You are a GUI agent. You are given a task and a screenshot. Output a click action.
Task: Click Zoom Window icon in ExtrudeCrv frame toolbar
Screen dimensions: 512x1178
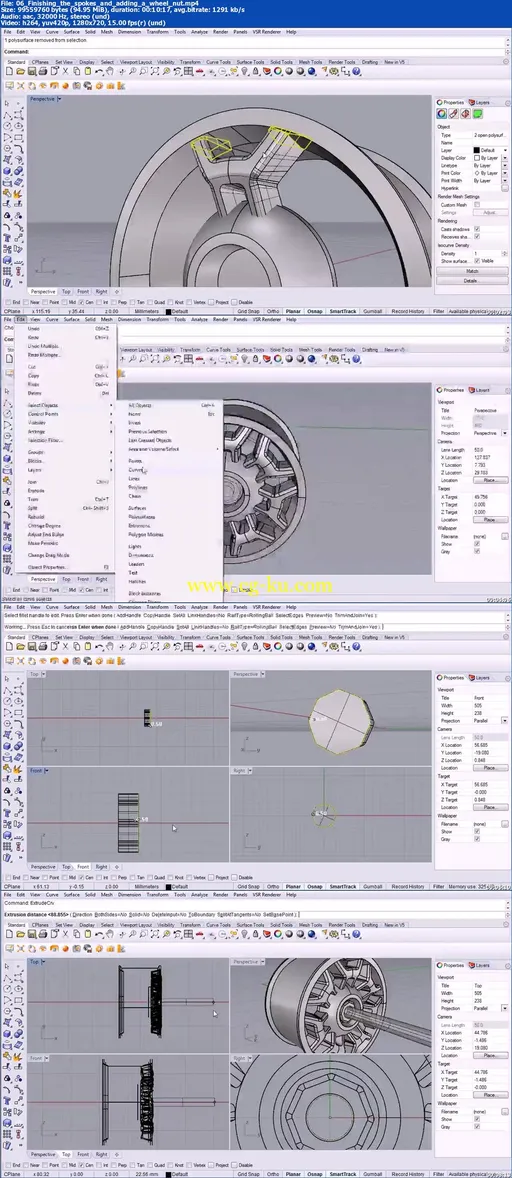143,933
